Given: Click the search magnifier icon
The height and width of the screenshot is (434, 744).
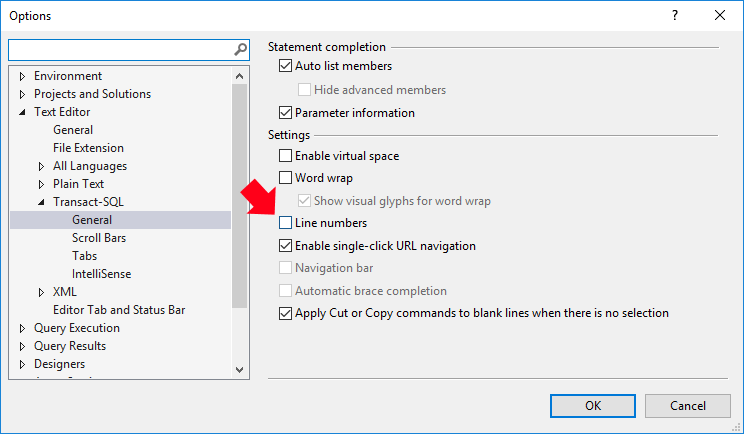Looking at the screenshot, I should (x=241, y=49).
